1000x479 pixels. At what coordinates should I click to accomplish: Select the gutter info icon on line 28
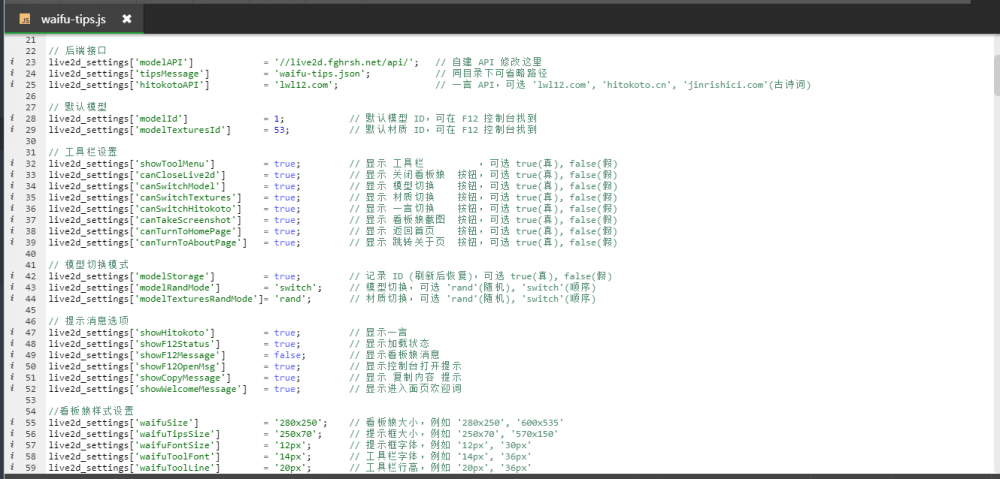coord(10,118)
